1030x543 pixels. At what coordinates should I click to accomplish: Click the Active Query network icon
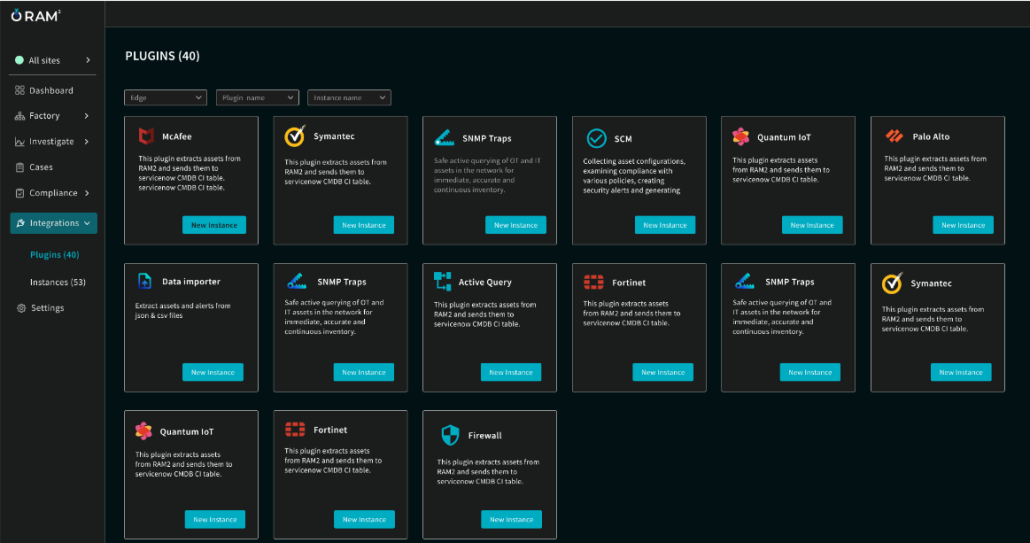[x=443, y=281]
